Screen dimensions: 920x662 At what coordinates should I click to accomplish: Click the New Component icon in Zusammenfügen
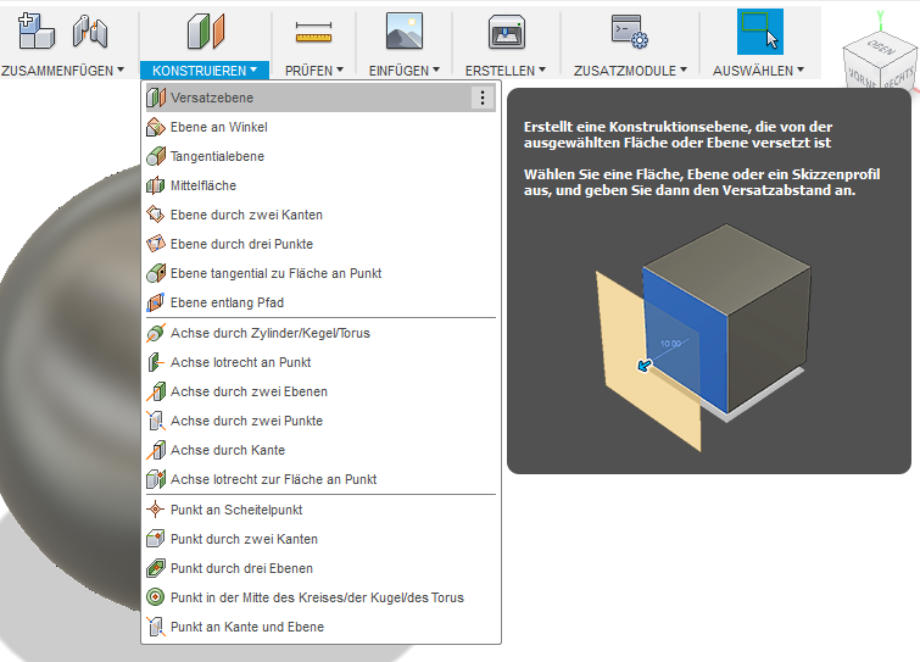tap(36, 32)
